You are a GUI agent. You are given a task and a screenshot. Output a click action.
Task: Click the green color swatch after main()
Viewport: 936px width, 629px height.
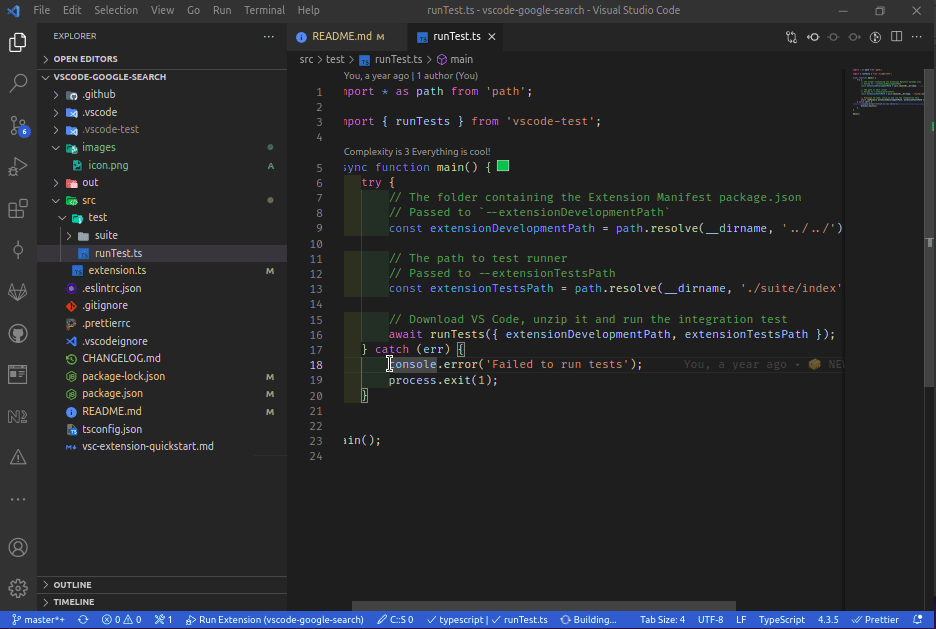[503, 166]
